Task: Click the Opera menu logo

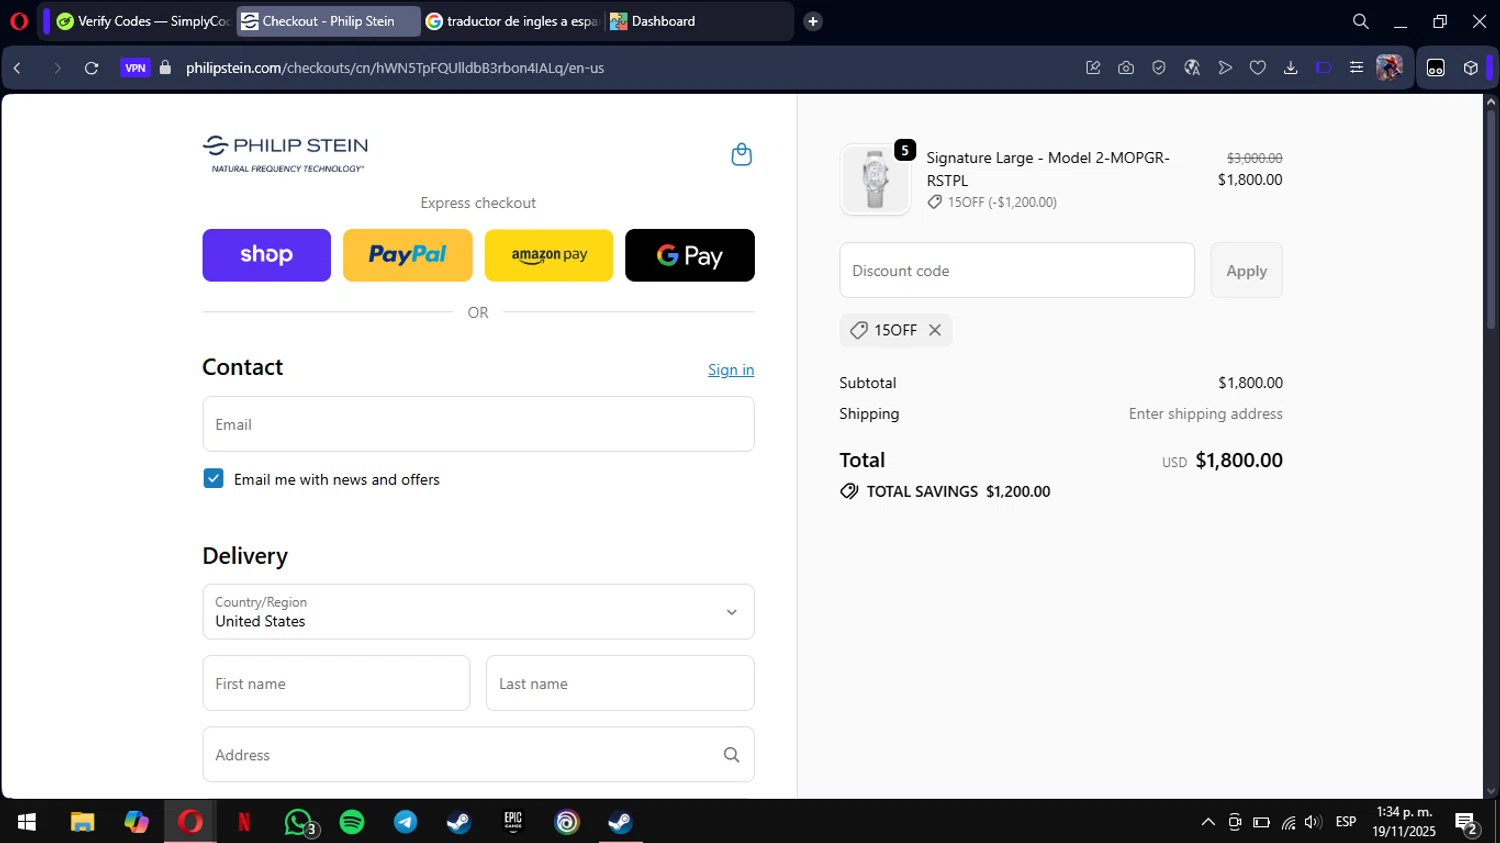Action: (x=19, y=21)
